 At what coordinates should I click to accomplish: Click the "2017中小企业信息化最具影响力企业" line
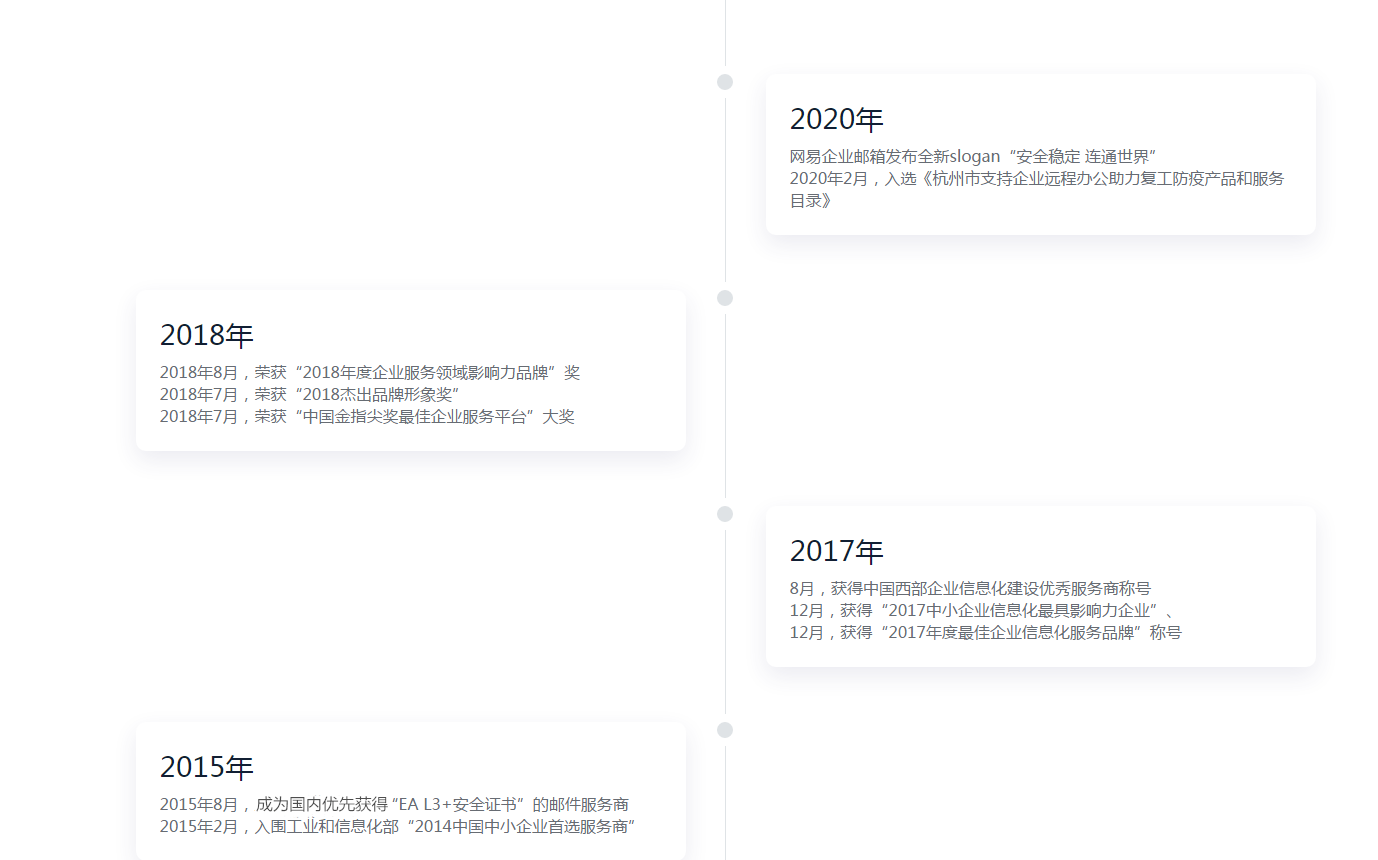pyautogui.click(x=980, y=611)
